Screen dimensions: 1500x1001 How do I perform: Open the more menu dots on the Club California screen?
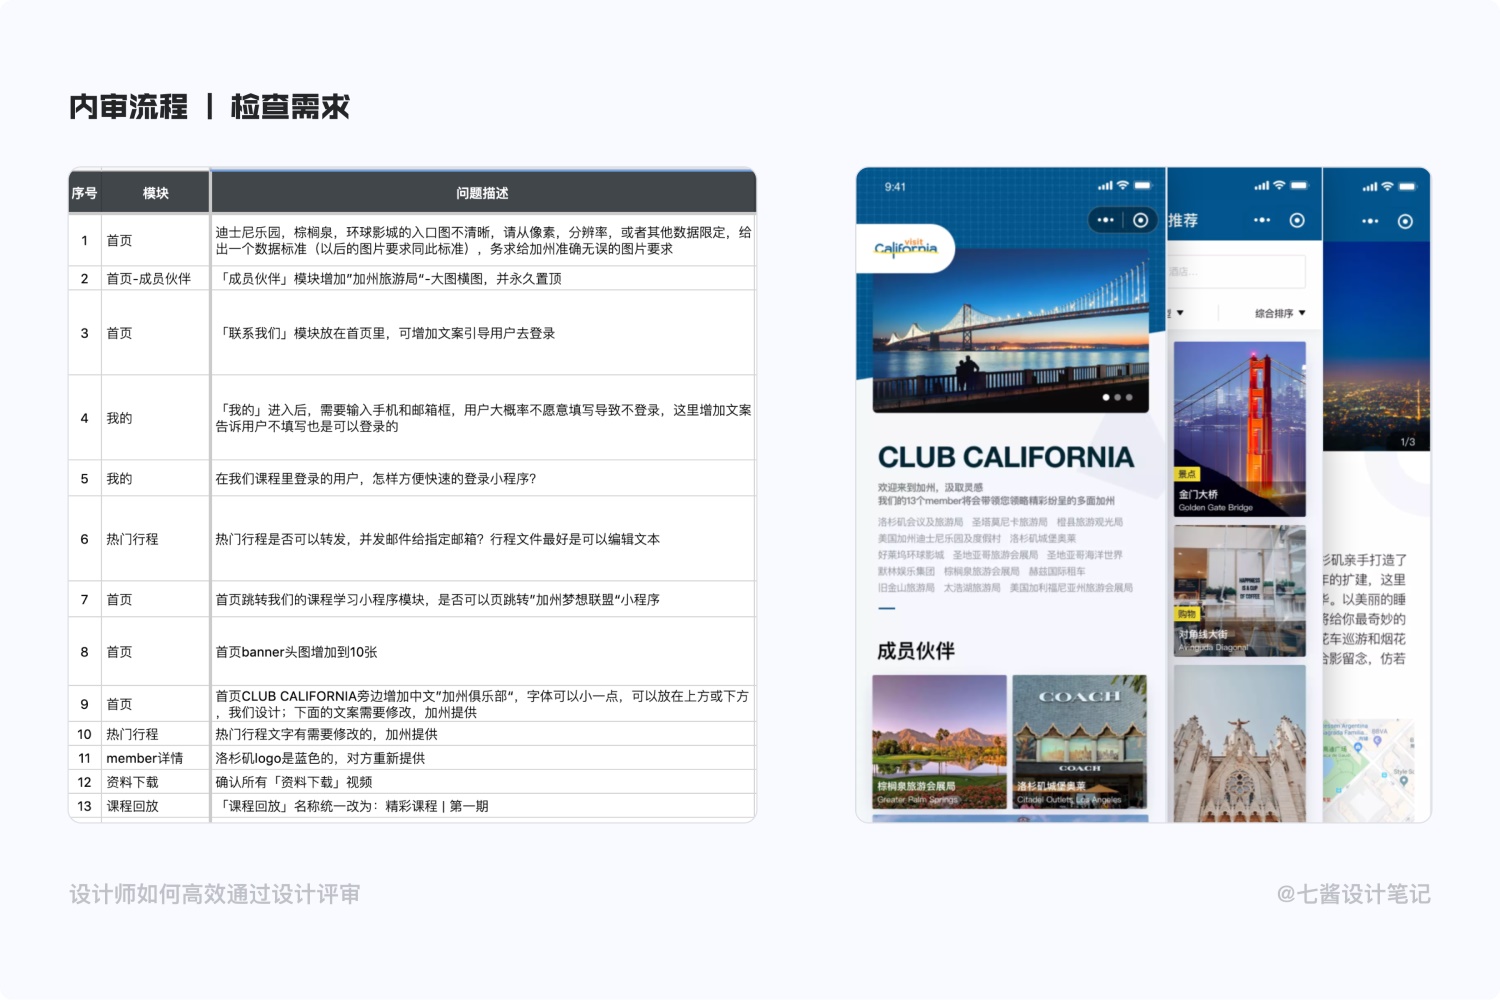pos(1105,220)
